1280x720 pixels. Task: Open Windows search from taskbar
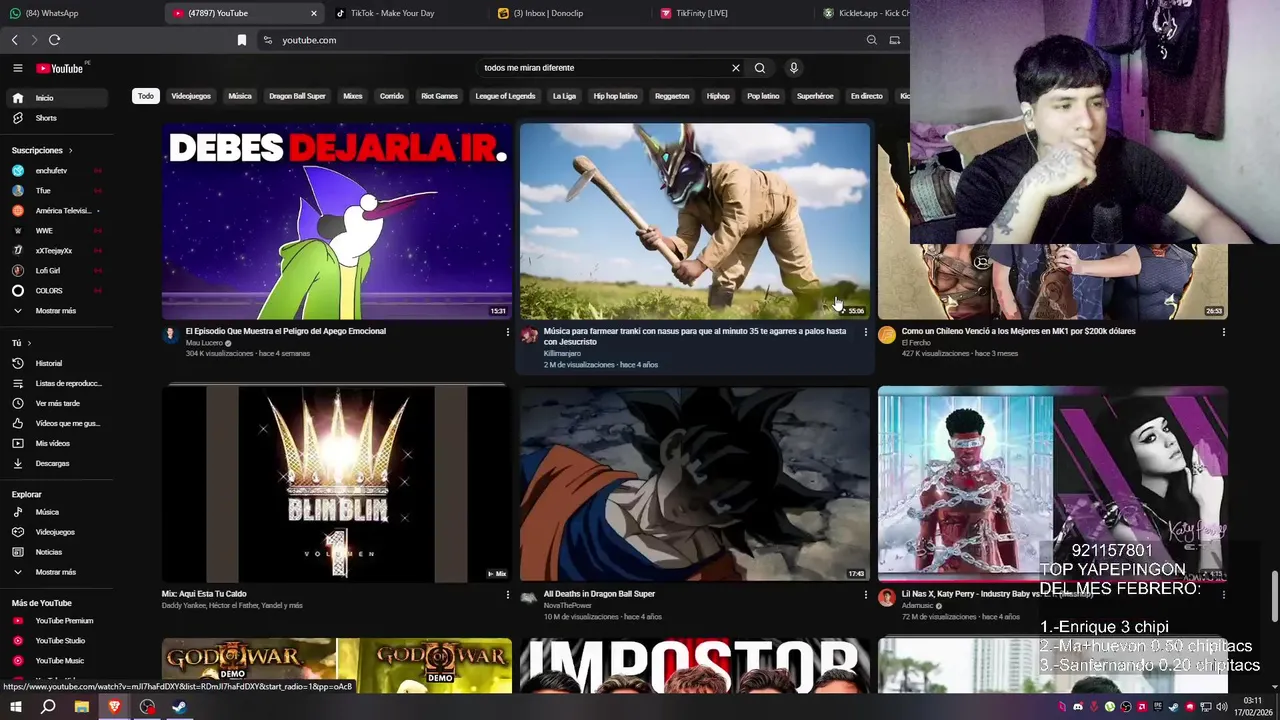point(48,707)
